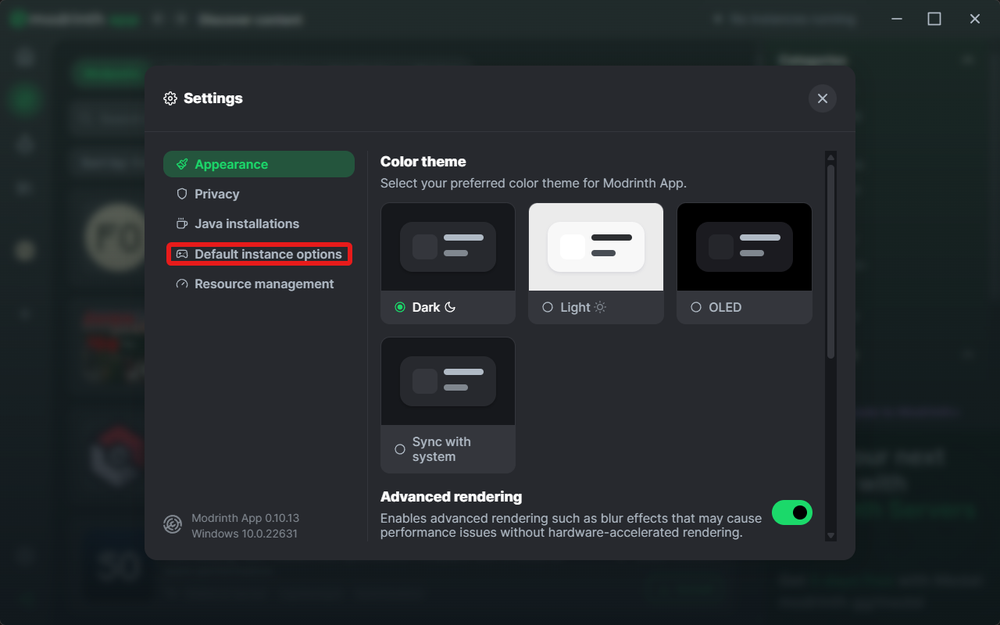Select the Dark theme radio button
The width and height of the screenshot is (1000, 625).
[400, 307]
